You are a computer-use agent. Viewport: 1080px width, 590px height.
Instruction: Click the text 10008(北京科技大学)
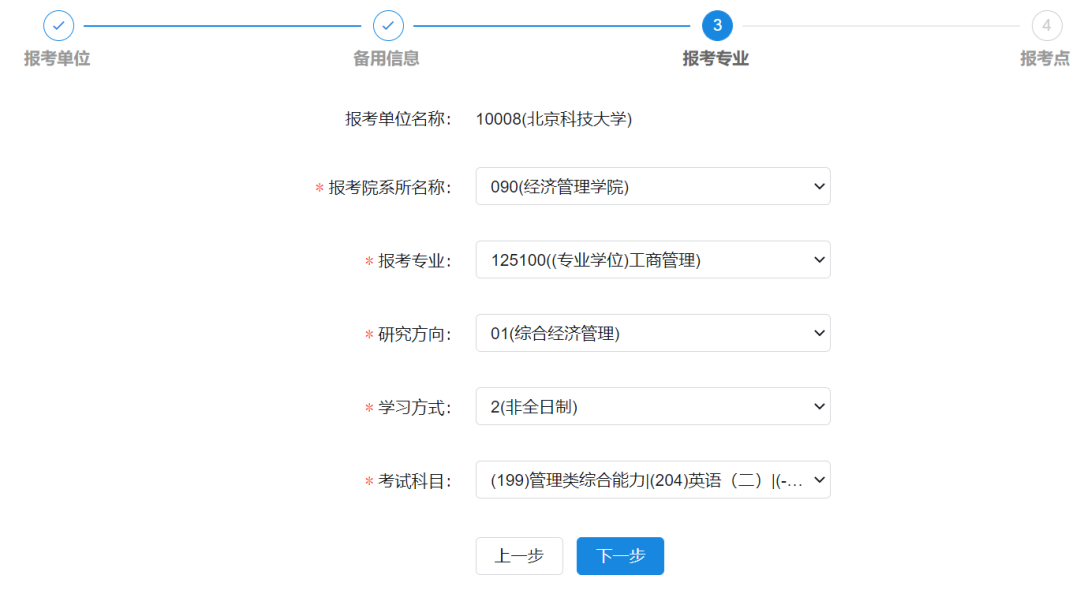tap(554, 119)
